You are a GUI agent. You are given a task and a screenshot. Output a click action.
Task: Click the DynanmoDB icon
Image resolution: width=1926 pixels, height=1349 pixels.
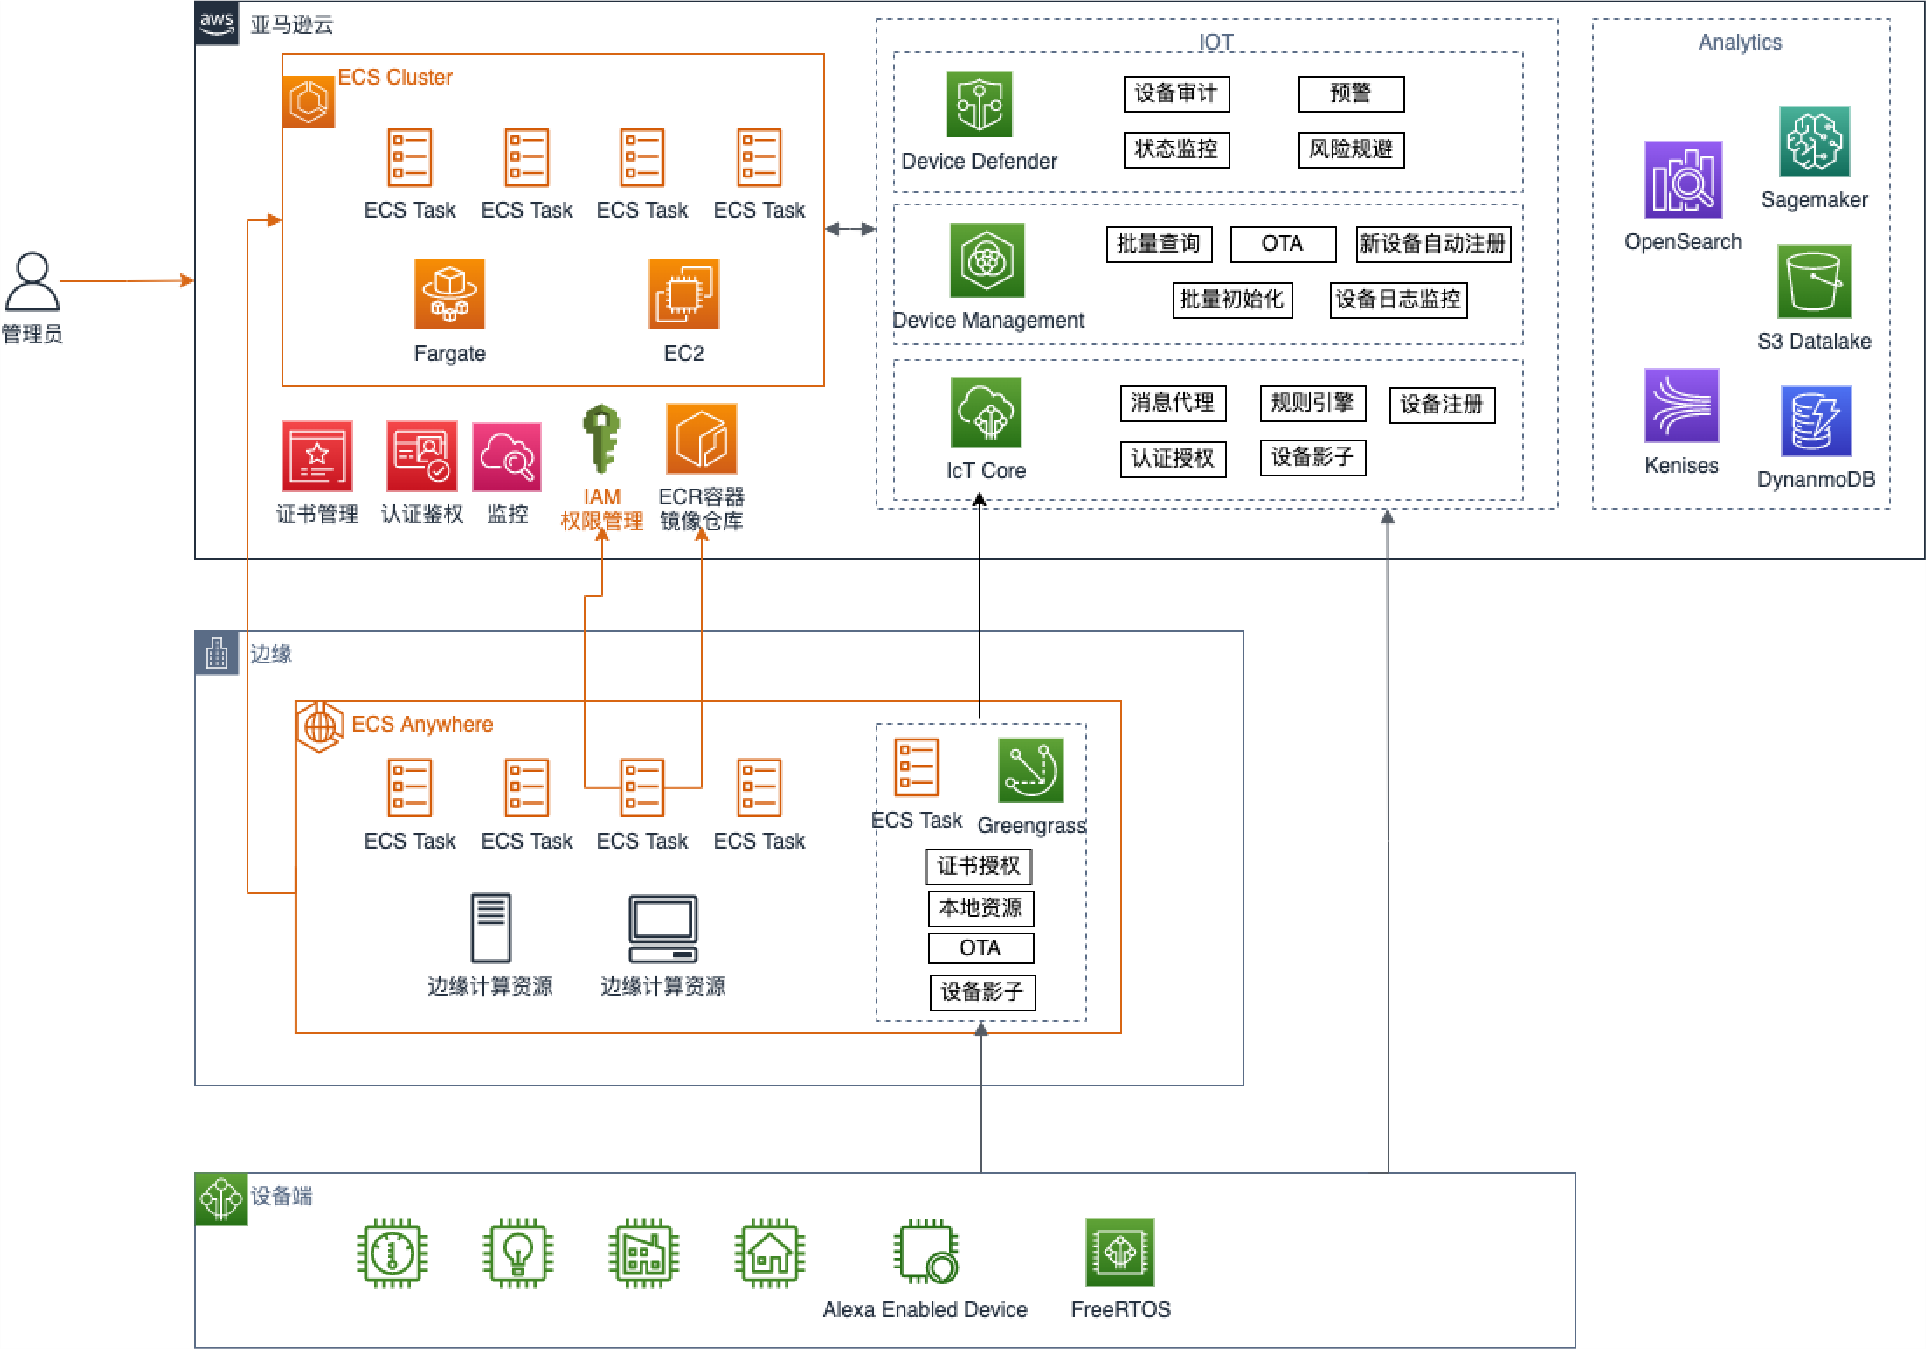pos(1815,421)
